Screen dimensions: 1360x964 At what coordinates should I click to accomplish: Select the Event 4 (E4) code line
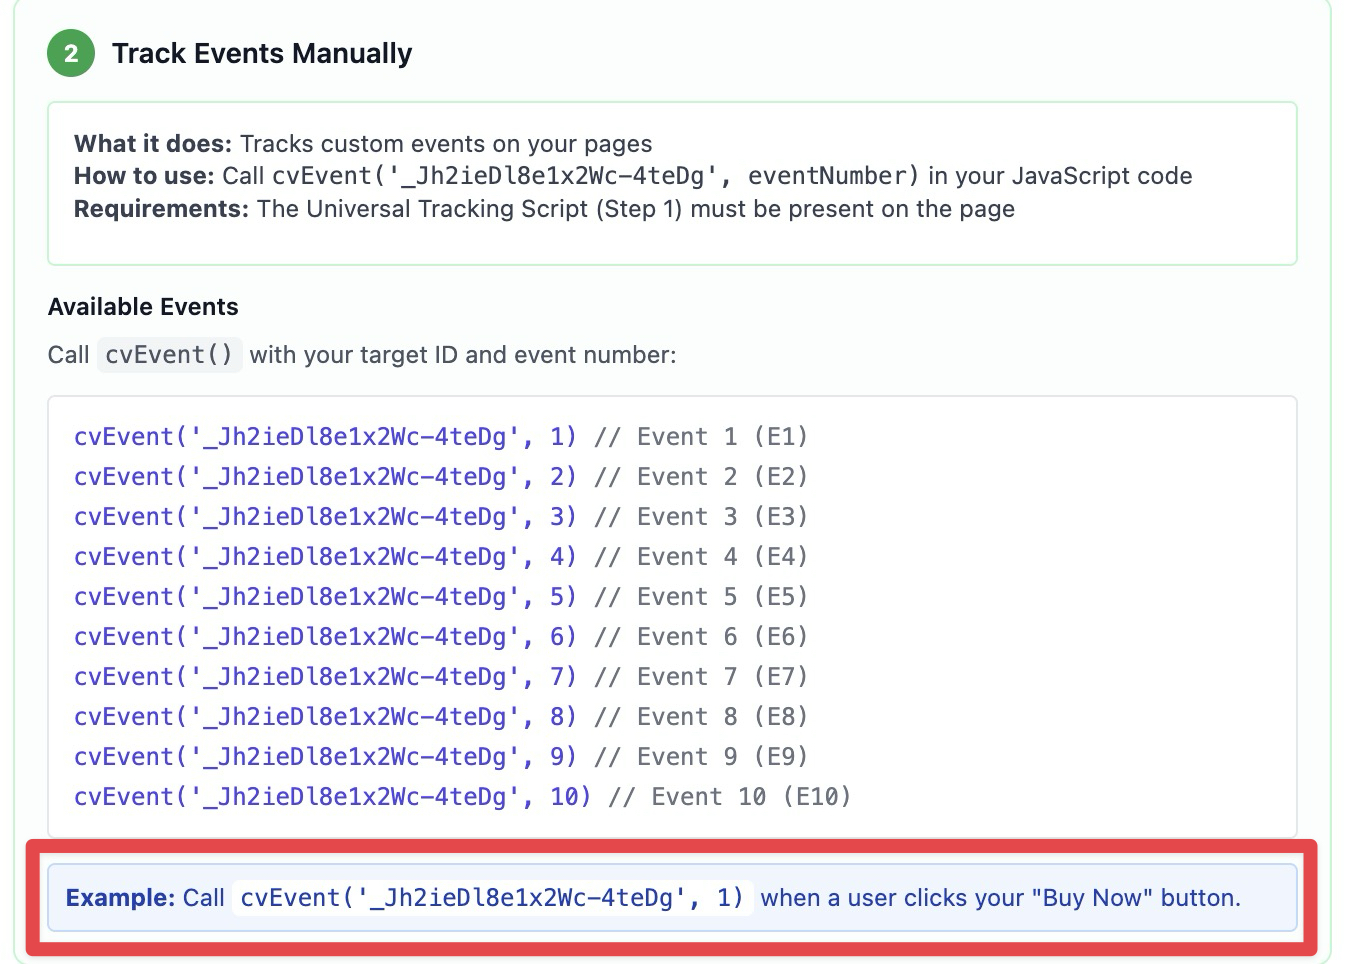pos(441,557)
